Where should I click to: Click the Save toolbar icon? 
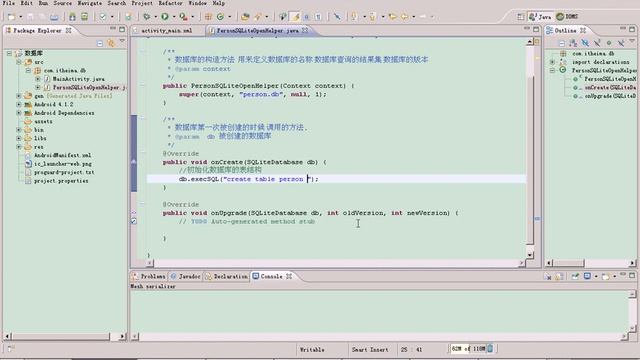(30, 17)
